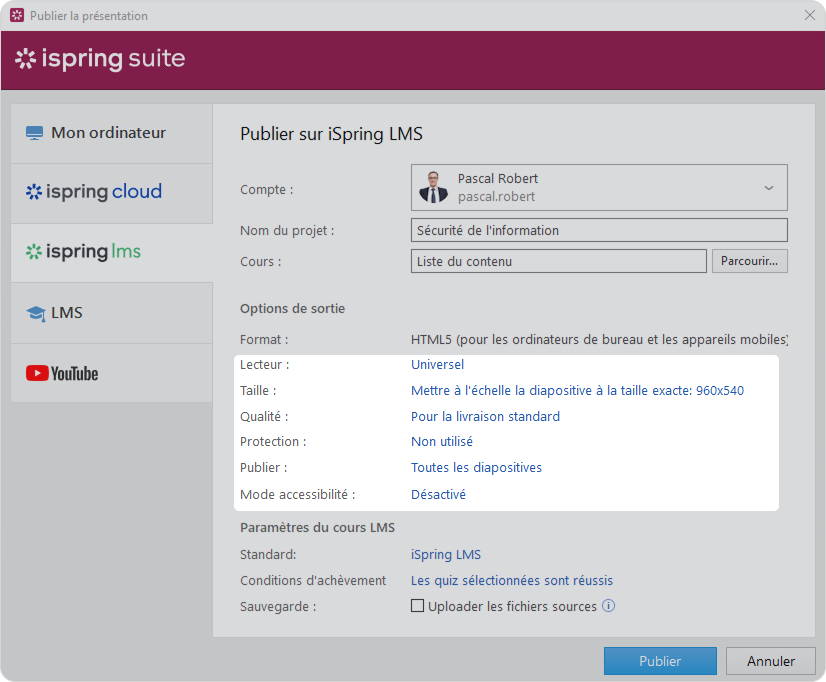Click Parcourir to browse courses
826x682 pixels.
tap(749, 262)
